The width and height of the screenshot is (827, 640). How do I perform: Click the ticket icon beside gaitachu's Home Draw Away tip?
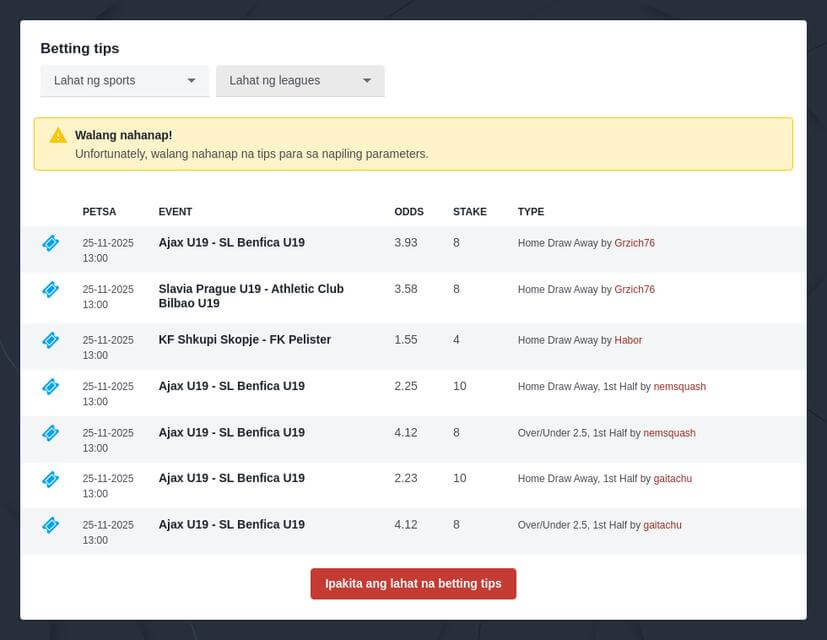pyautogui.click(x=50, y=479)
